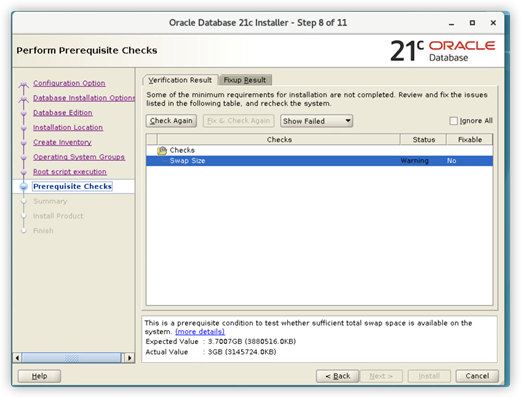The height and width of the screenshot is (398, 521).
Task: Select the Verification Result tab
Action: (x=180, y=80)
